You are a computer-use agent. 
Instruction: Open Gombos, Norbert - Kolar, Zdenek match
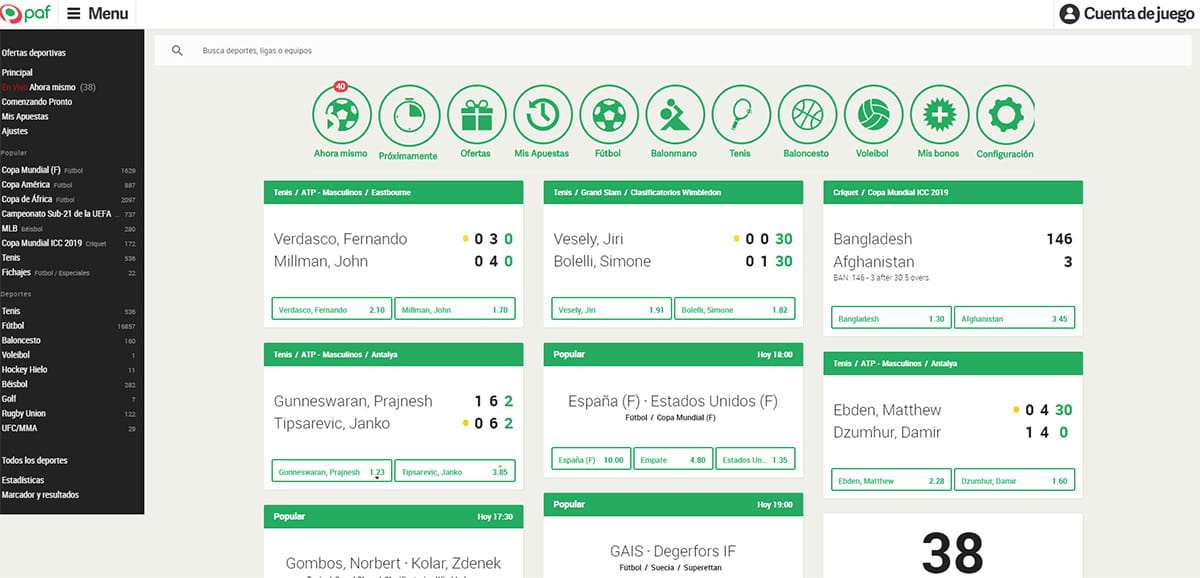393,563
